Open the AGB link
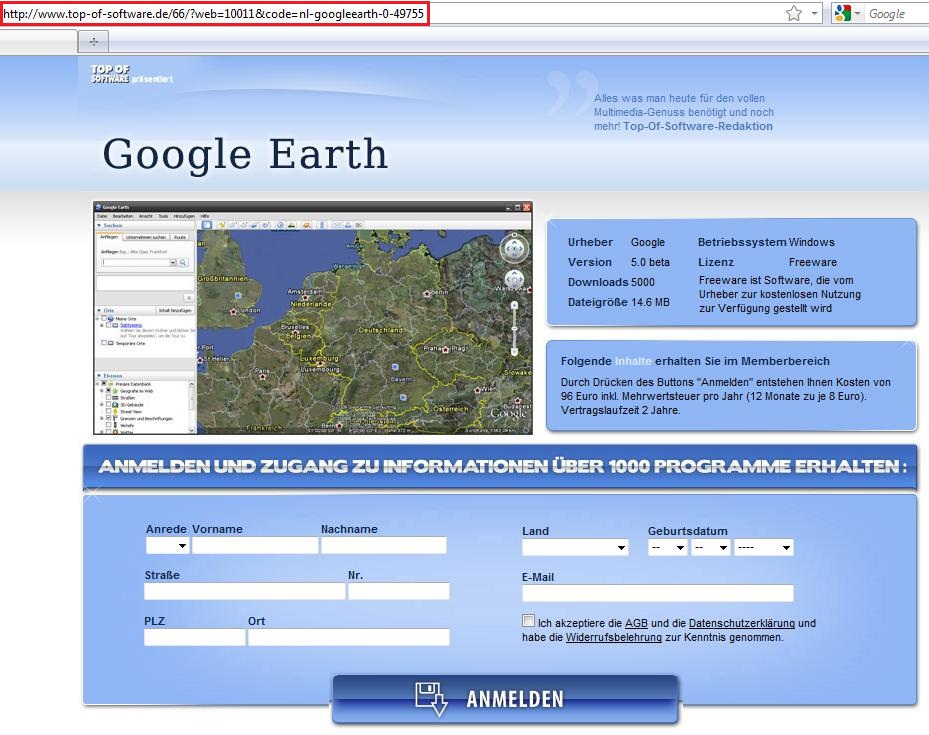 click(636, 623)
